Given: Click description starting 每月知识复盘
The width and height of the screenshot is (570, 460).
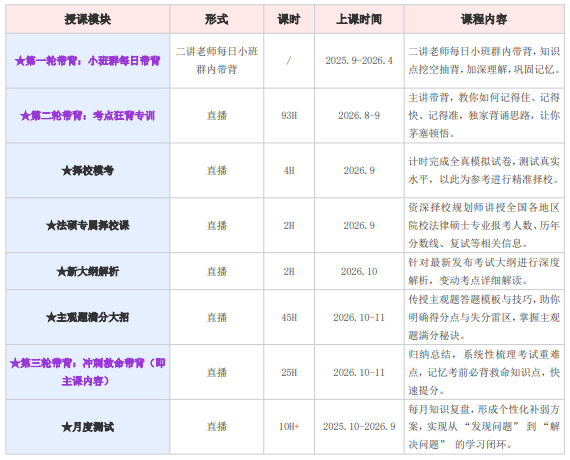Looking at the screenshot, I should click(484, 427).
